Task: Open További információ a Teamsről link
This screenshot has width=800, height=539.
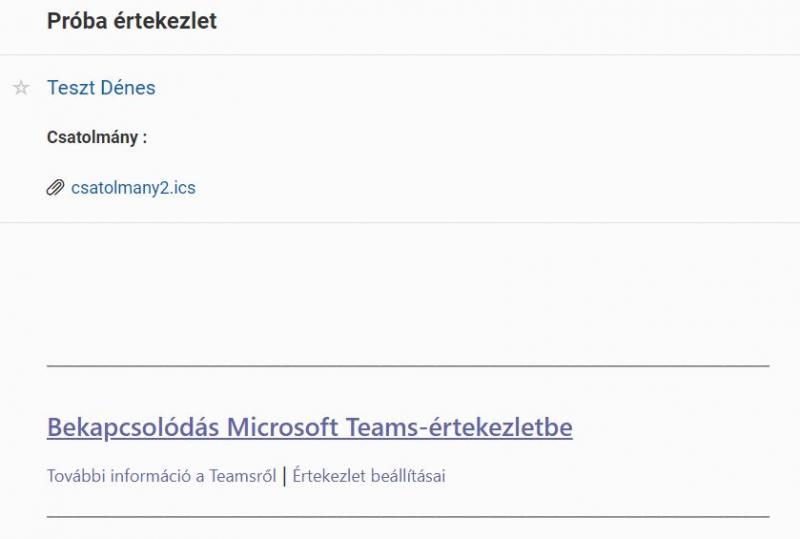Action: [161, 476]
